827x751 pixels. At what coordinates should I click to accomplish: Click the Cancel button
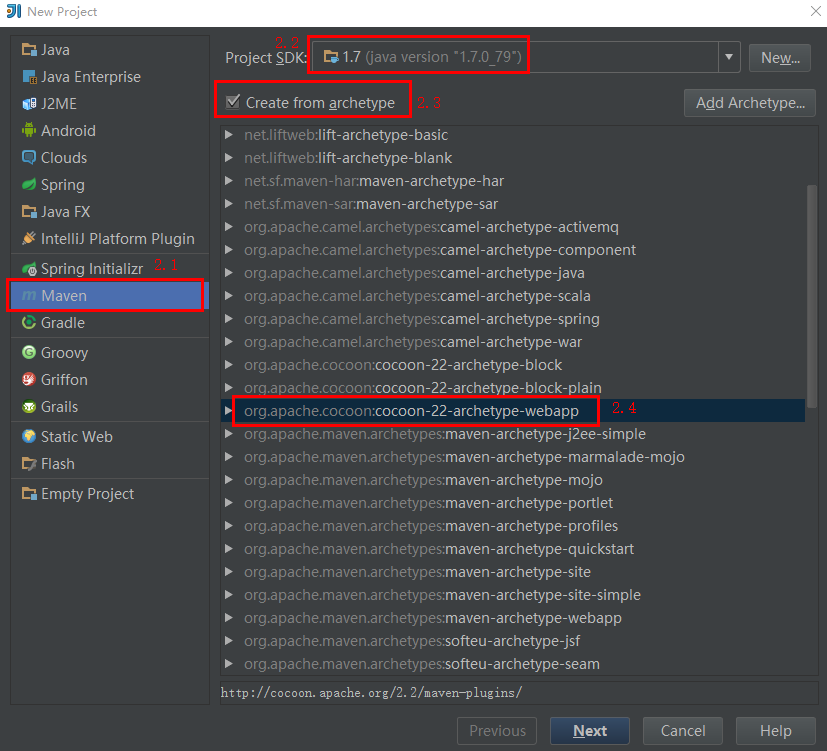click(x=683, y=730)
